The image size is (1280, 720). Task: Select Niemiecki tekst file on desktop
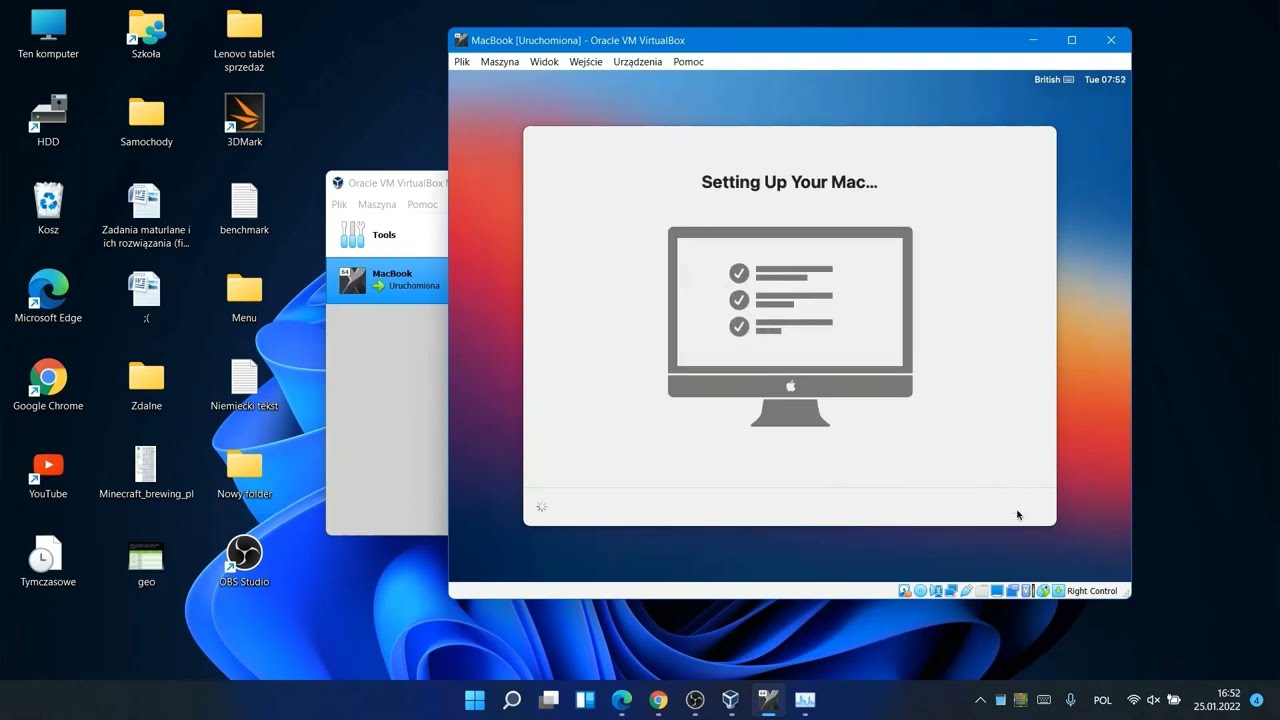[x=244, y=386]
